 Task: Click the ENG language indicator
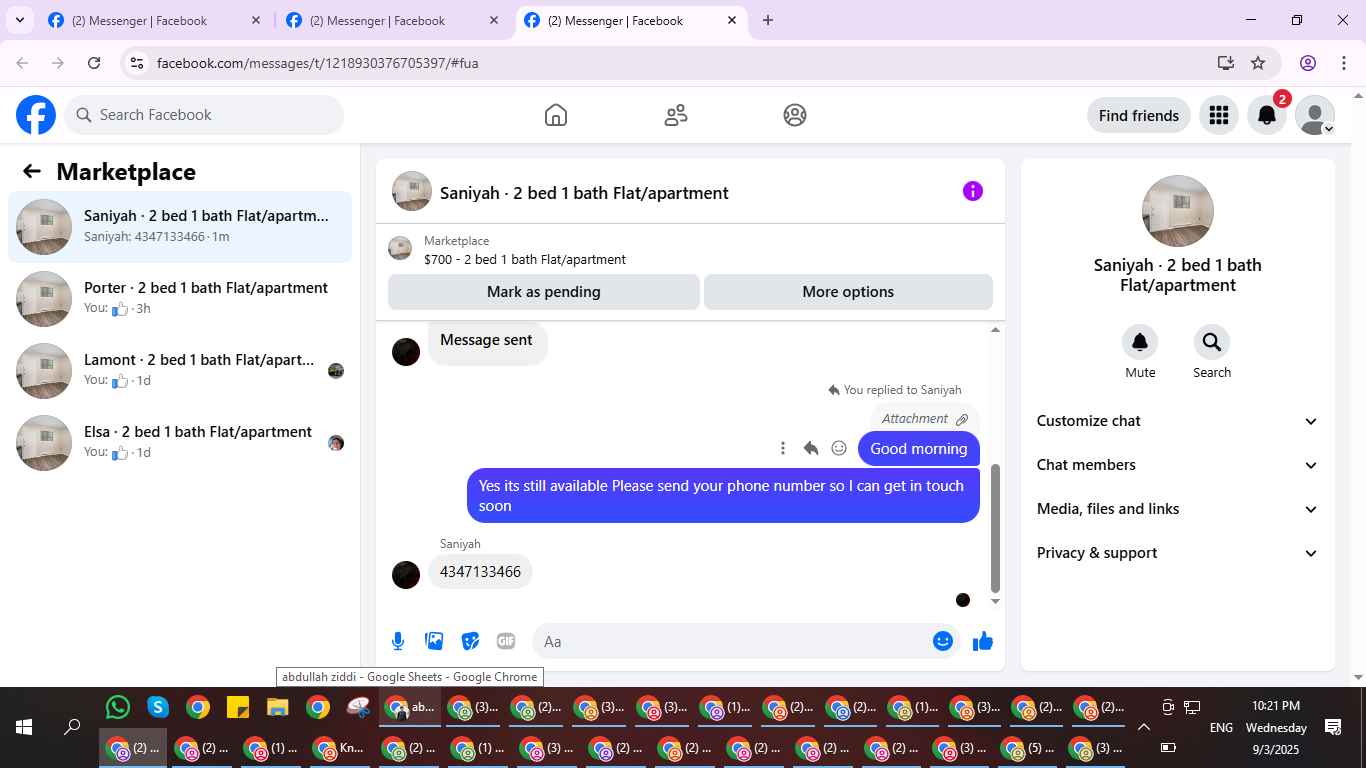[1221, 728]
